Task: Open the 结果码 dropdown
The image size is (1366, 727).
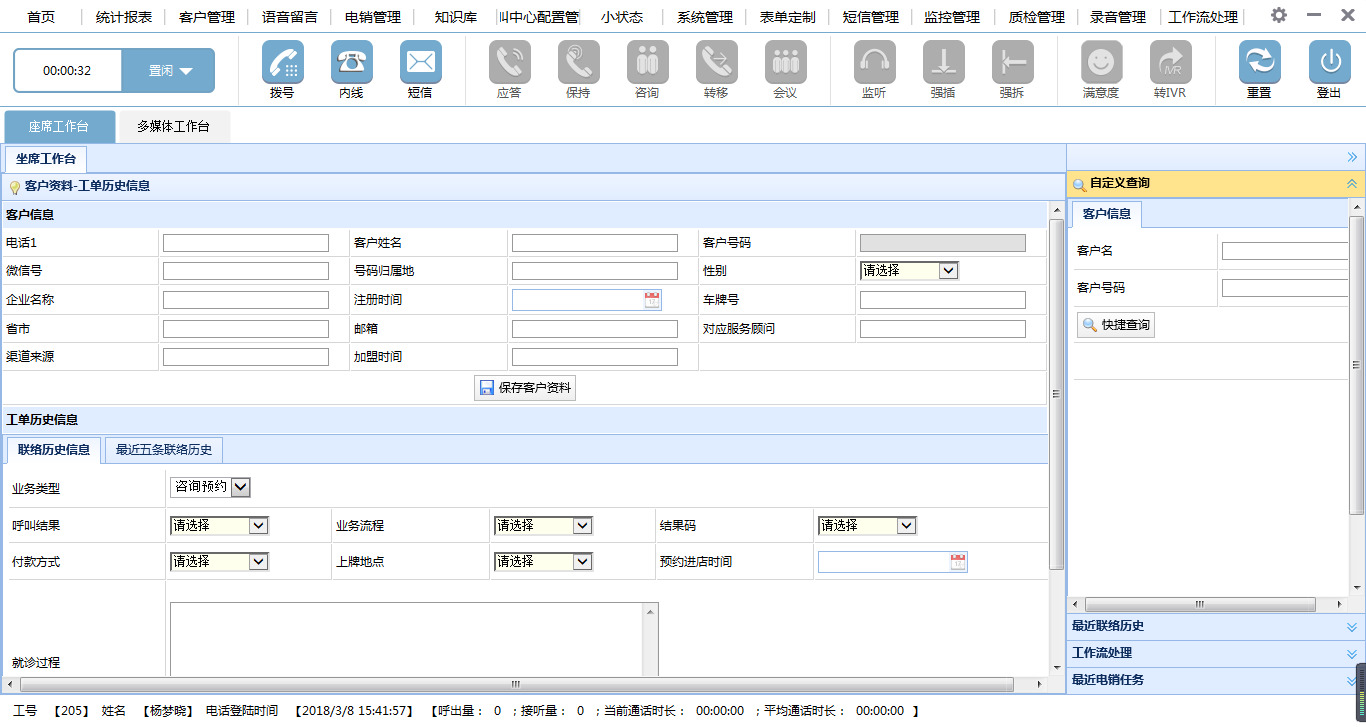Action: coord(867,525)
